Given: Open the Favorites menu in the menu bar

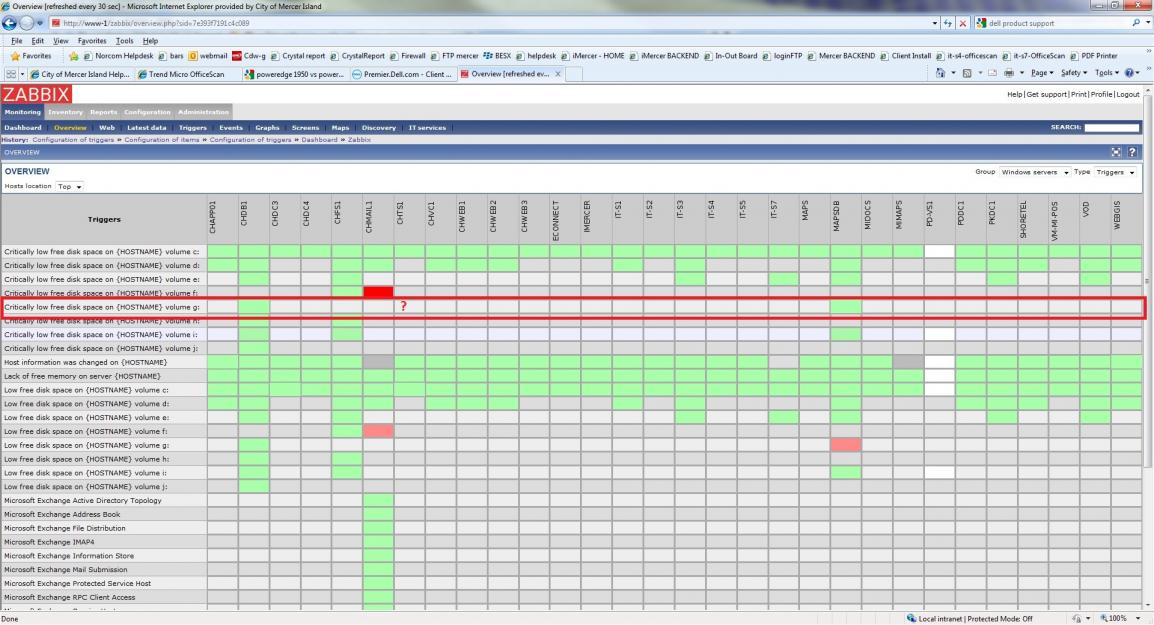Looking at the screenshot, I should point(91,41).
